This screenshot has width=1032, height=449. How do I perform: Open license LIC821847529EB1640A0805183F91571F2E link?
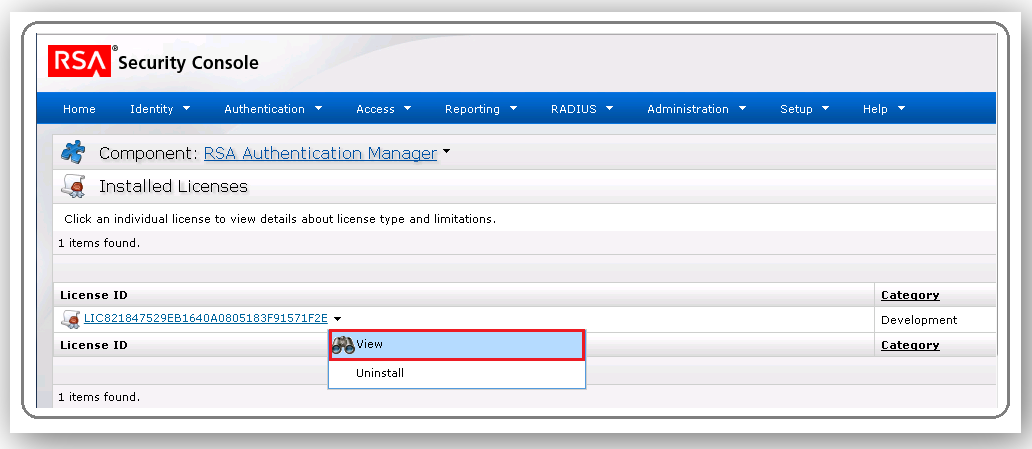[205, 319]
